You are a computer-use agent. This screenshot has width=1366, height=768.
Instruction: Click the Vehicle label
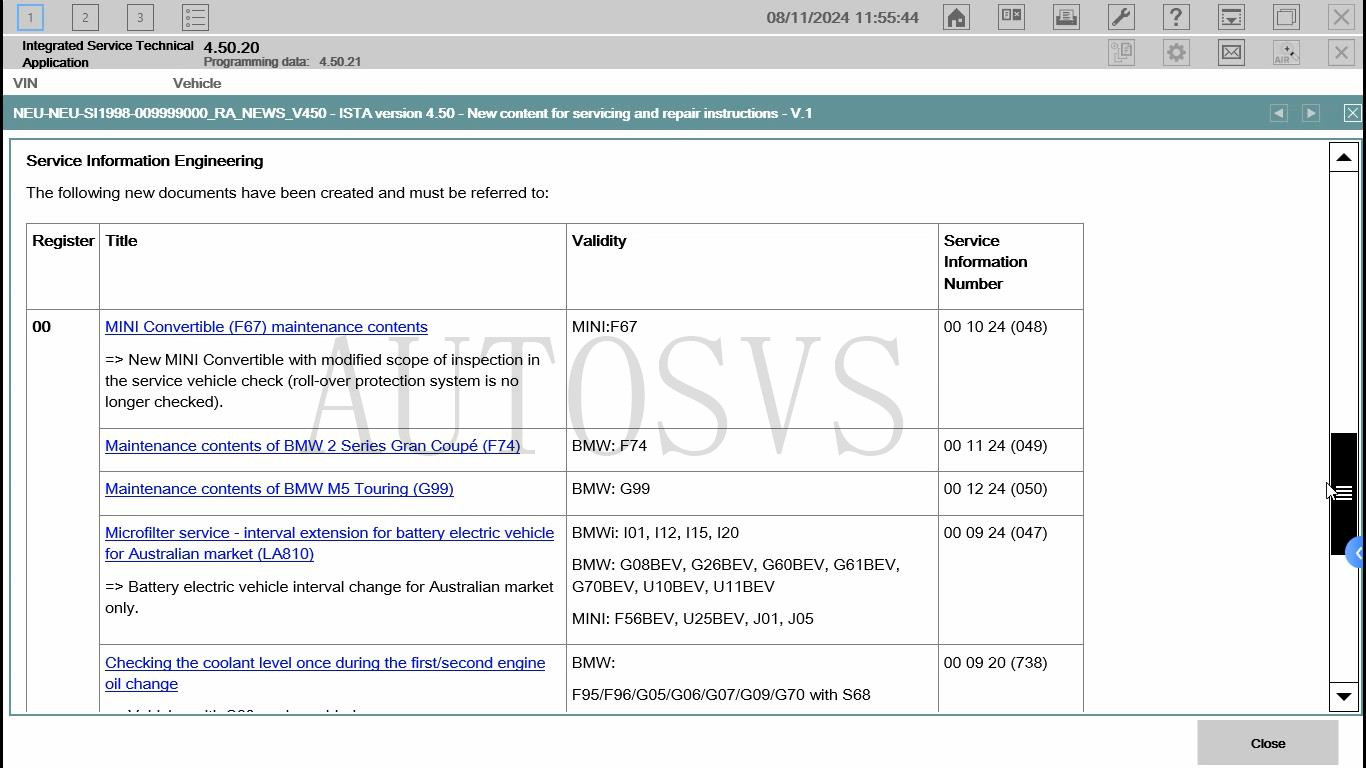click(197, 83)
